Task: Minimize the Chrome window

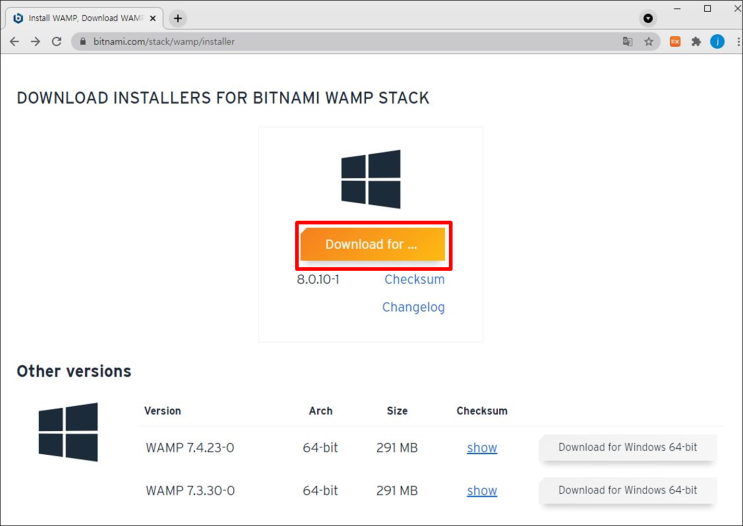Action: pyautogui.click(x=678, y=9)
